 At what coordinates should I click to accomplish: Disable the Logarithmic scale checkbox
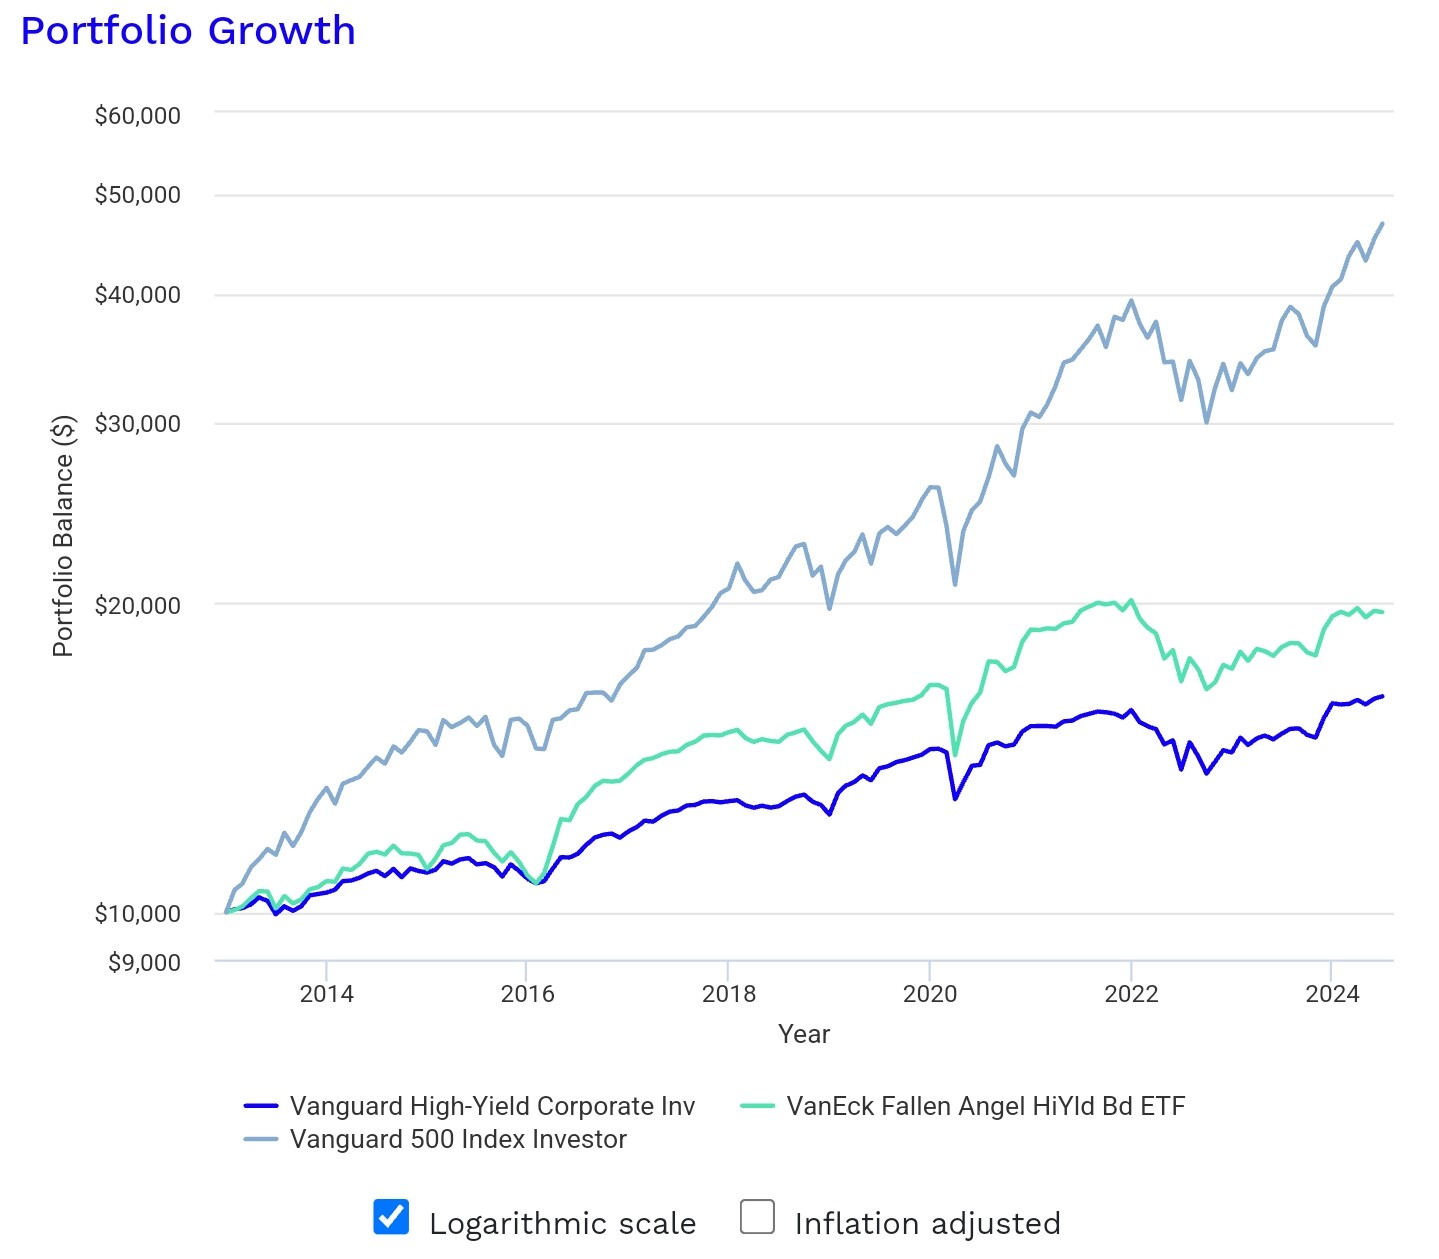[x=391, y=1217]
